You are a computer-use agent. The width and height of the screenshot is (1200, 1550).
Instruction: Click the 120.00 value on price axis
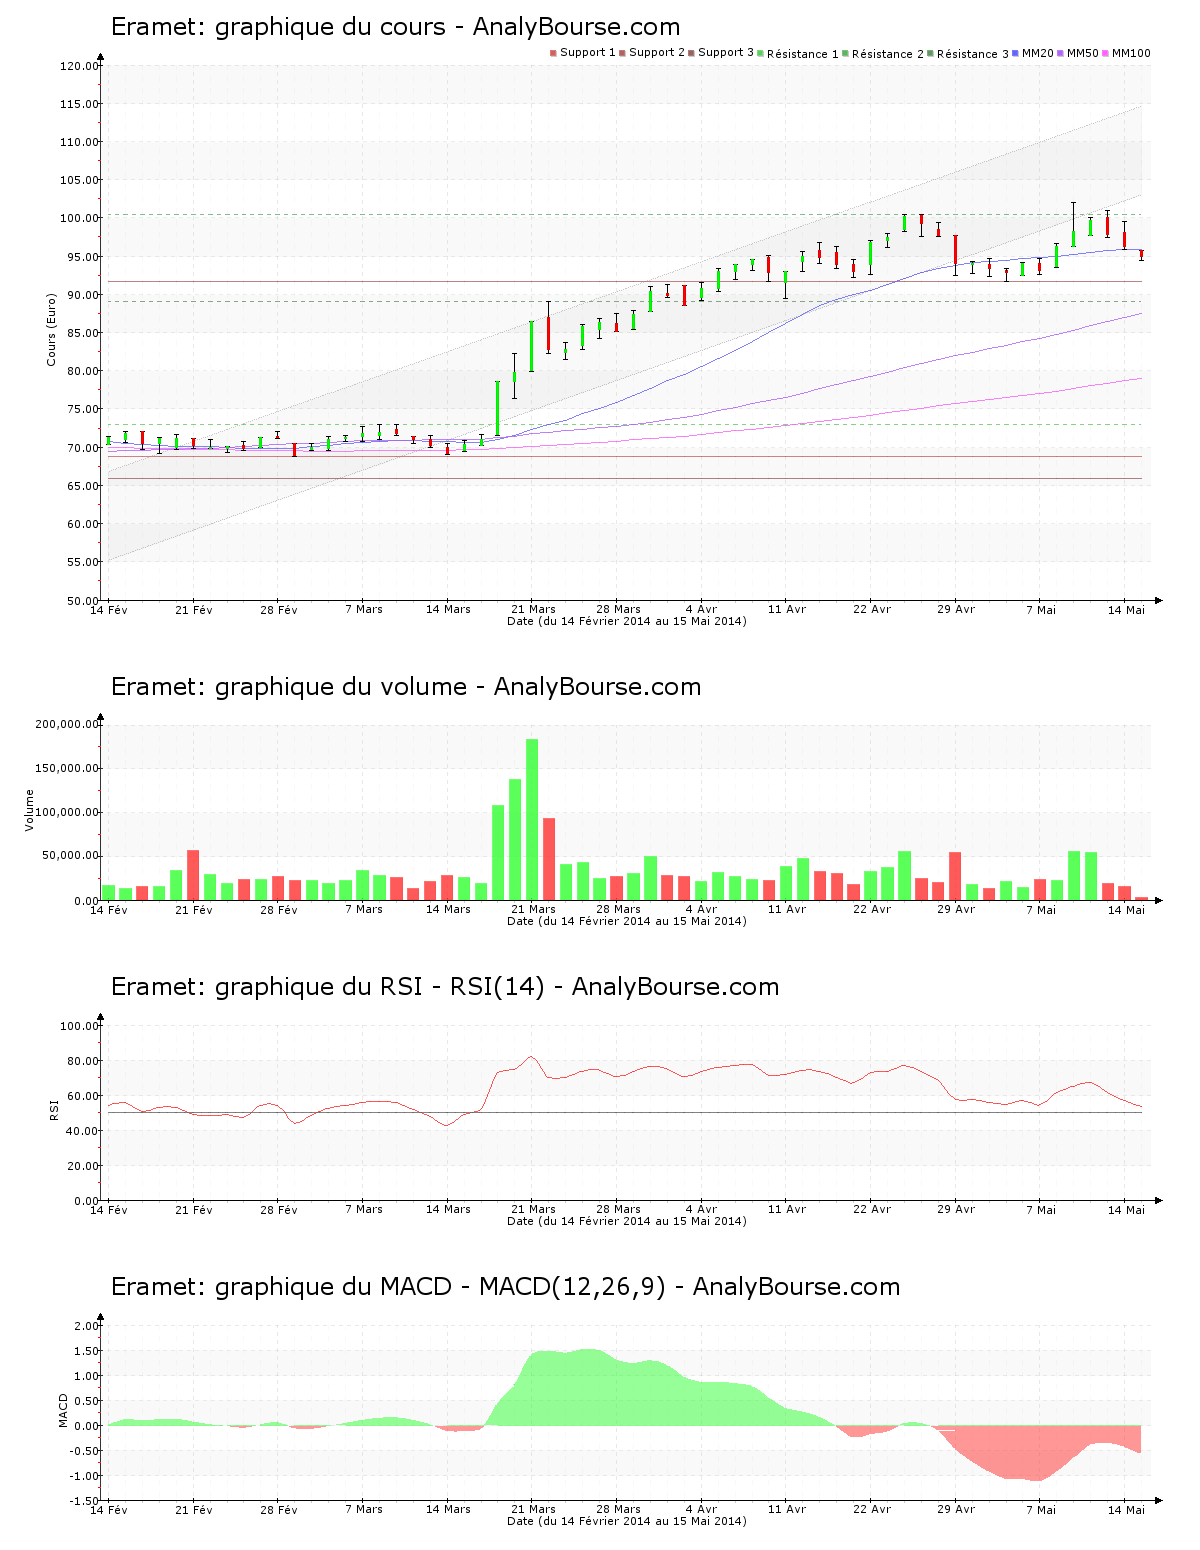tap(79, 66)
